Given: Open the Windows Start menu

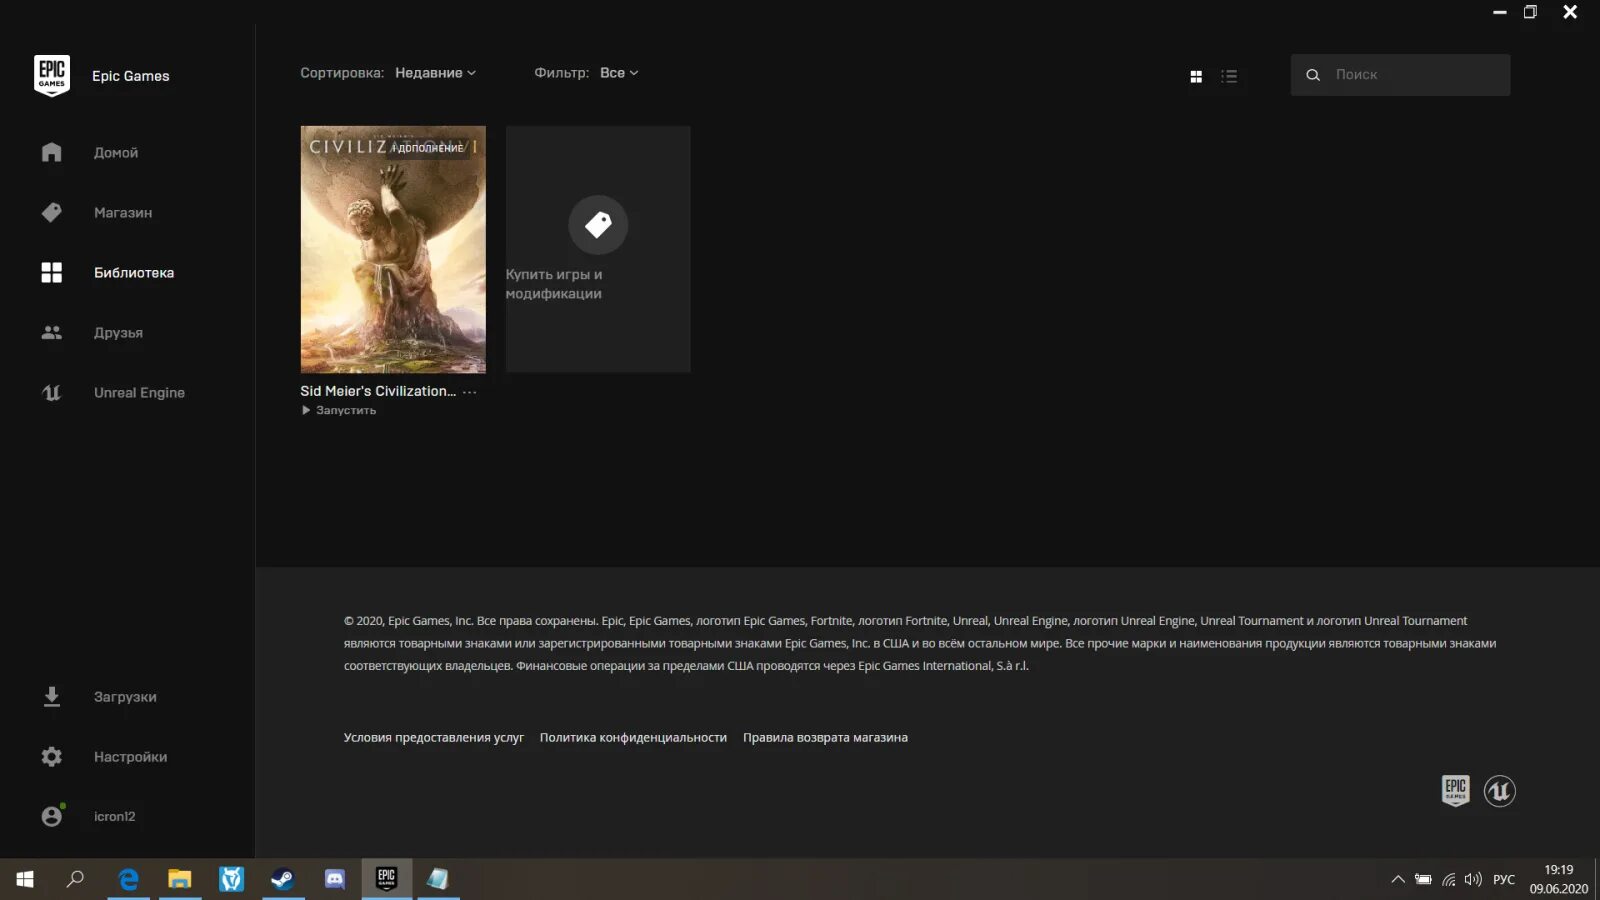Looking at the screenshot, I should [25, 879].
